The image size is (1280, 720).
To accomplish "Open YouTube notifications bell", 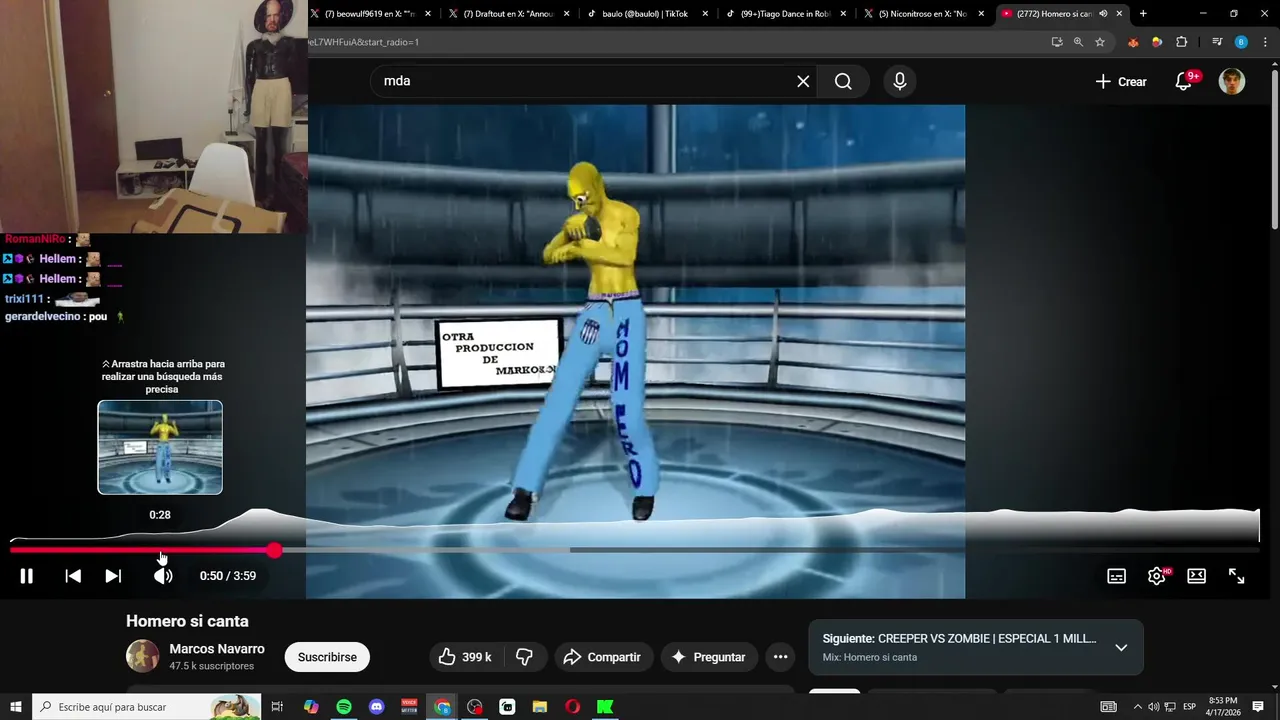I will pyautogui.click(x=1184, y=82).
